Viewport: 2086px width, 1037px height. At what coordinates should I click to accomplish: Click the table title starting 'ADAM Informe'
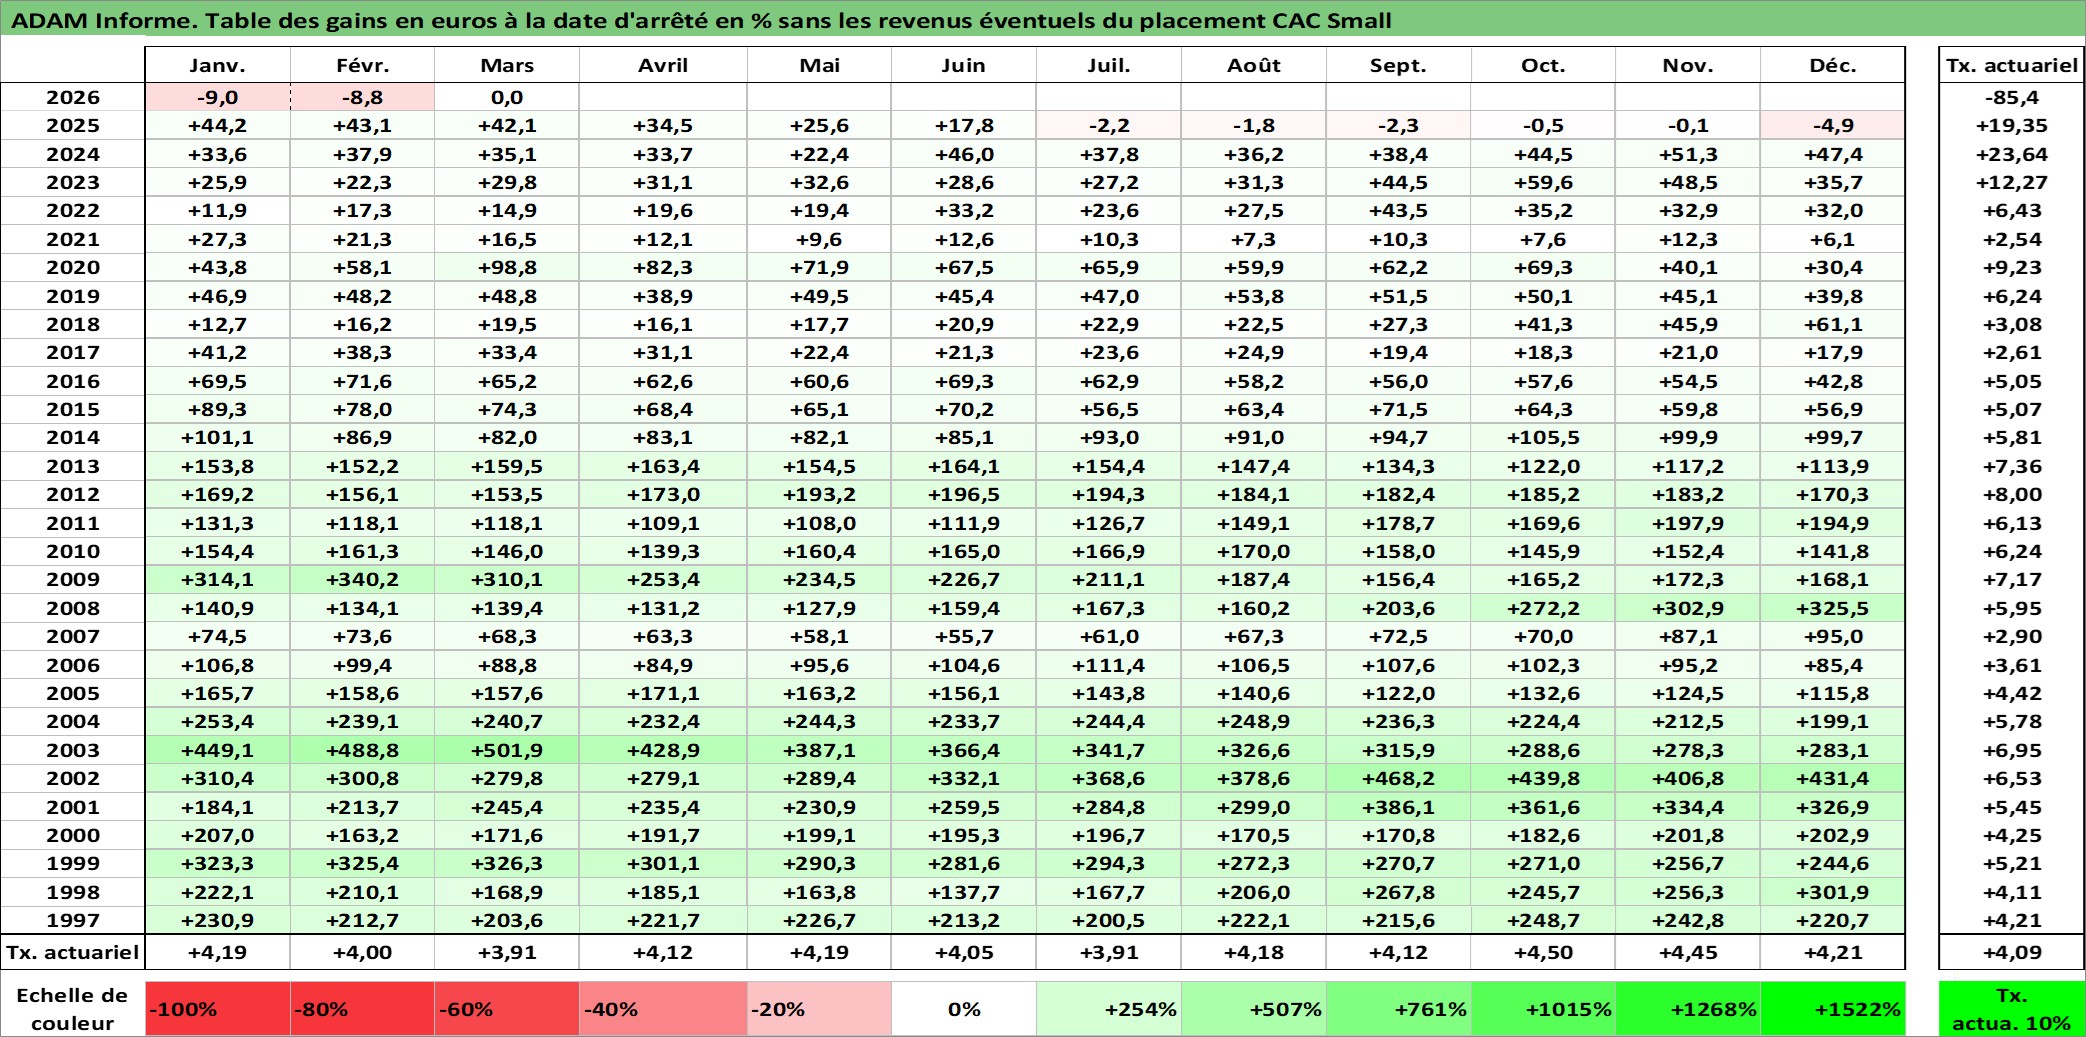coord(701,20)
